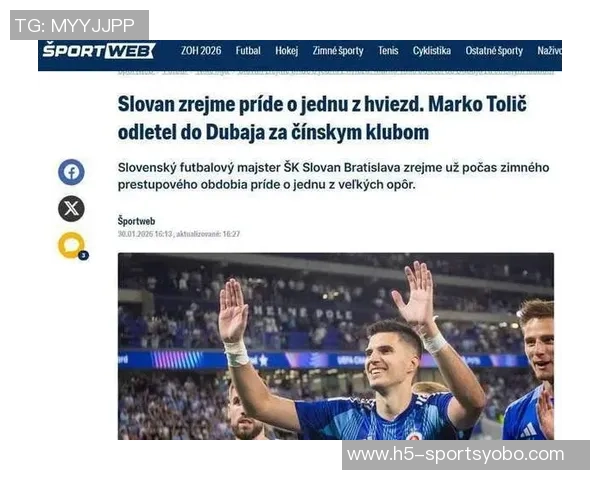Open the Futbal section
This screenshot has height=480, width=600.
click(x=248, y=51)
